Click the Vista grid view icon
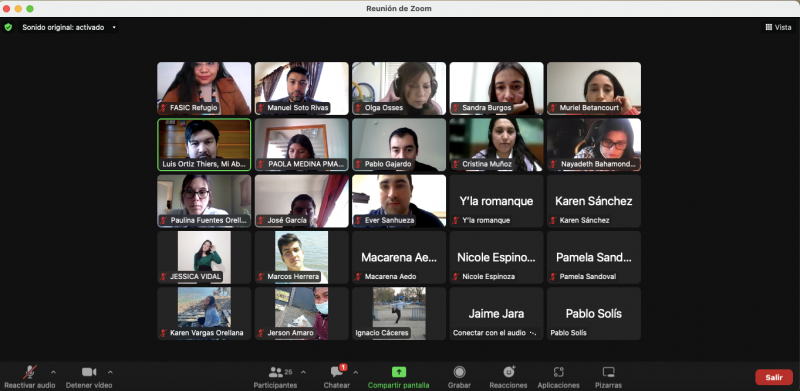This screenshot has height=391, width=800. 769,27
